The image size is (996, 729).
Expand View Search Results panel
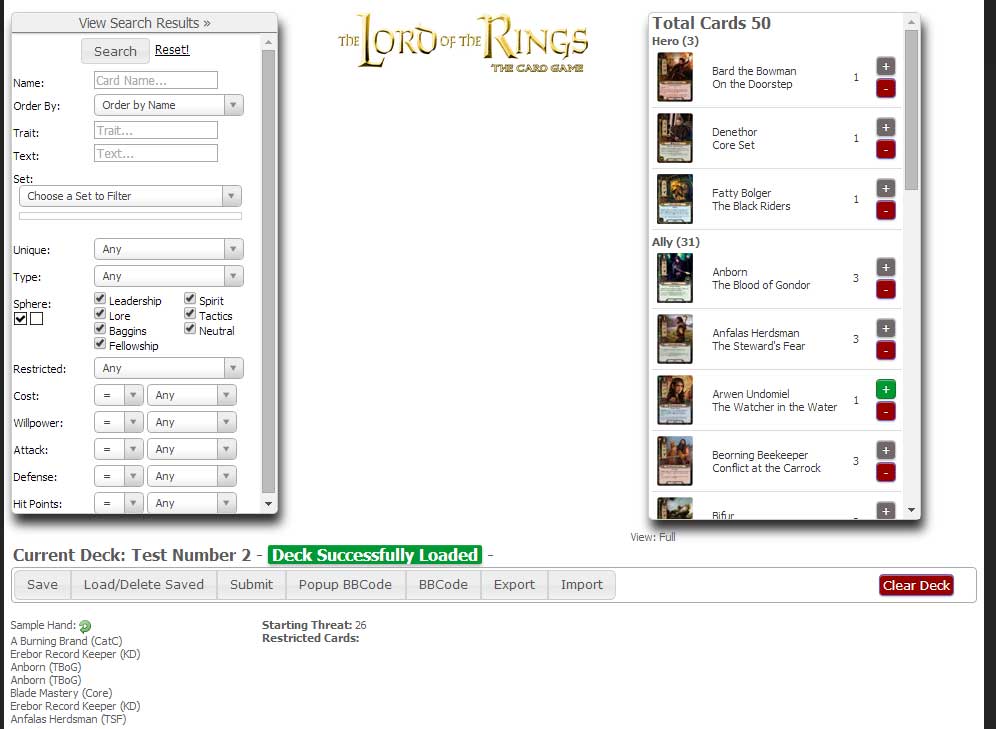point(144,23)
